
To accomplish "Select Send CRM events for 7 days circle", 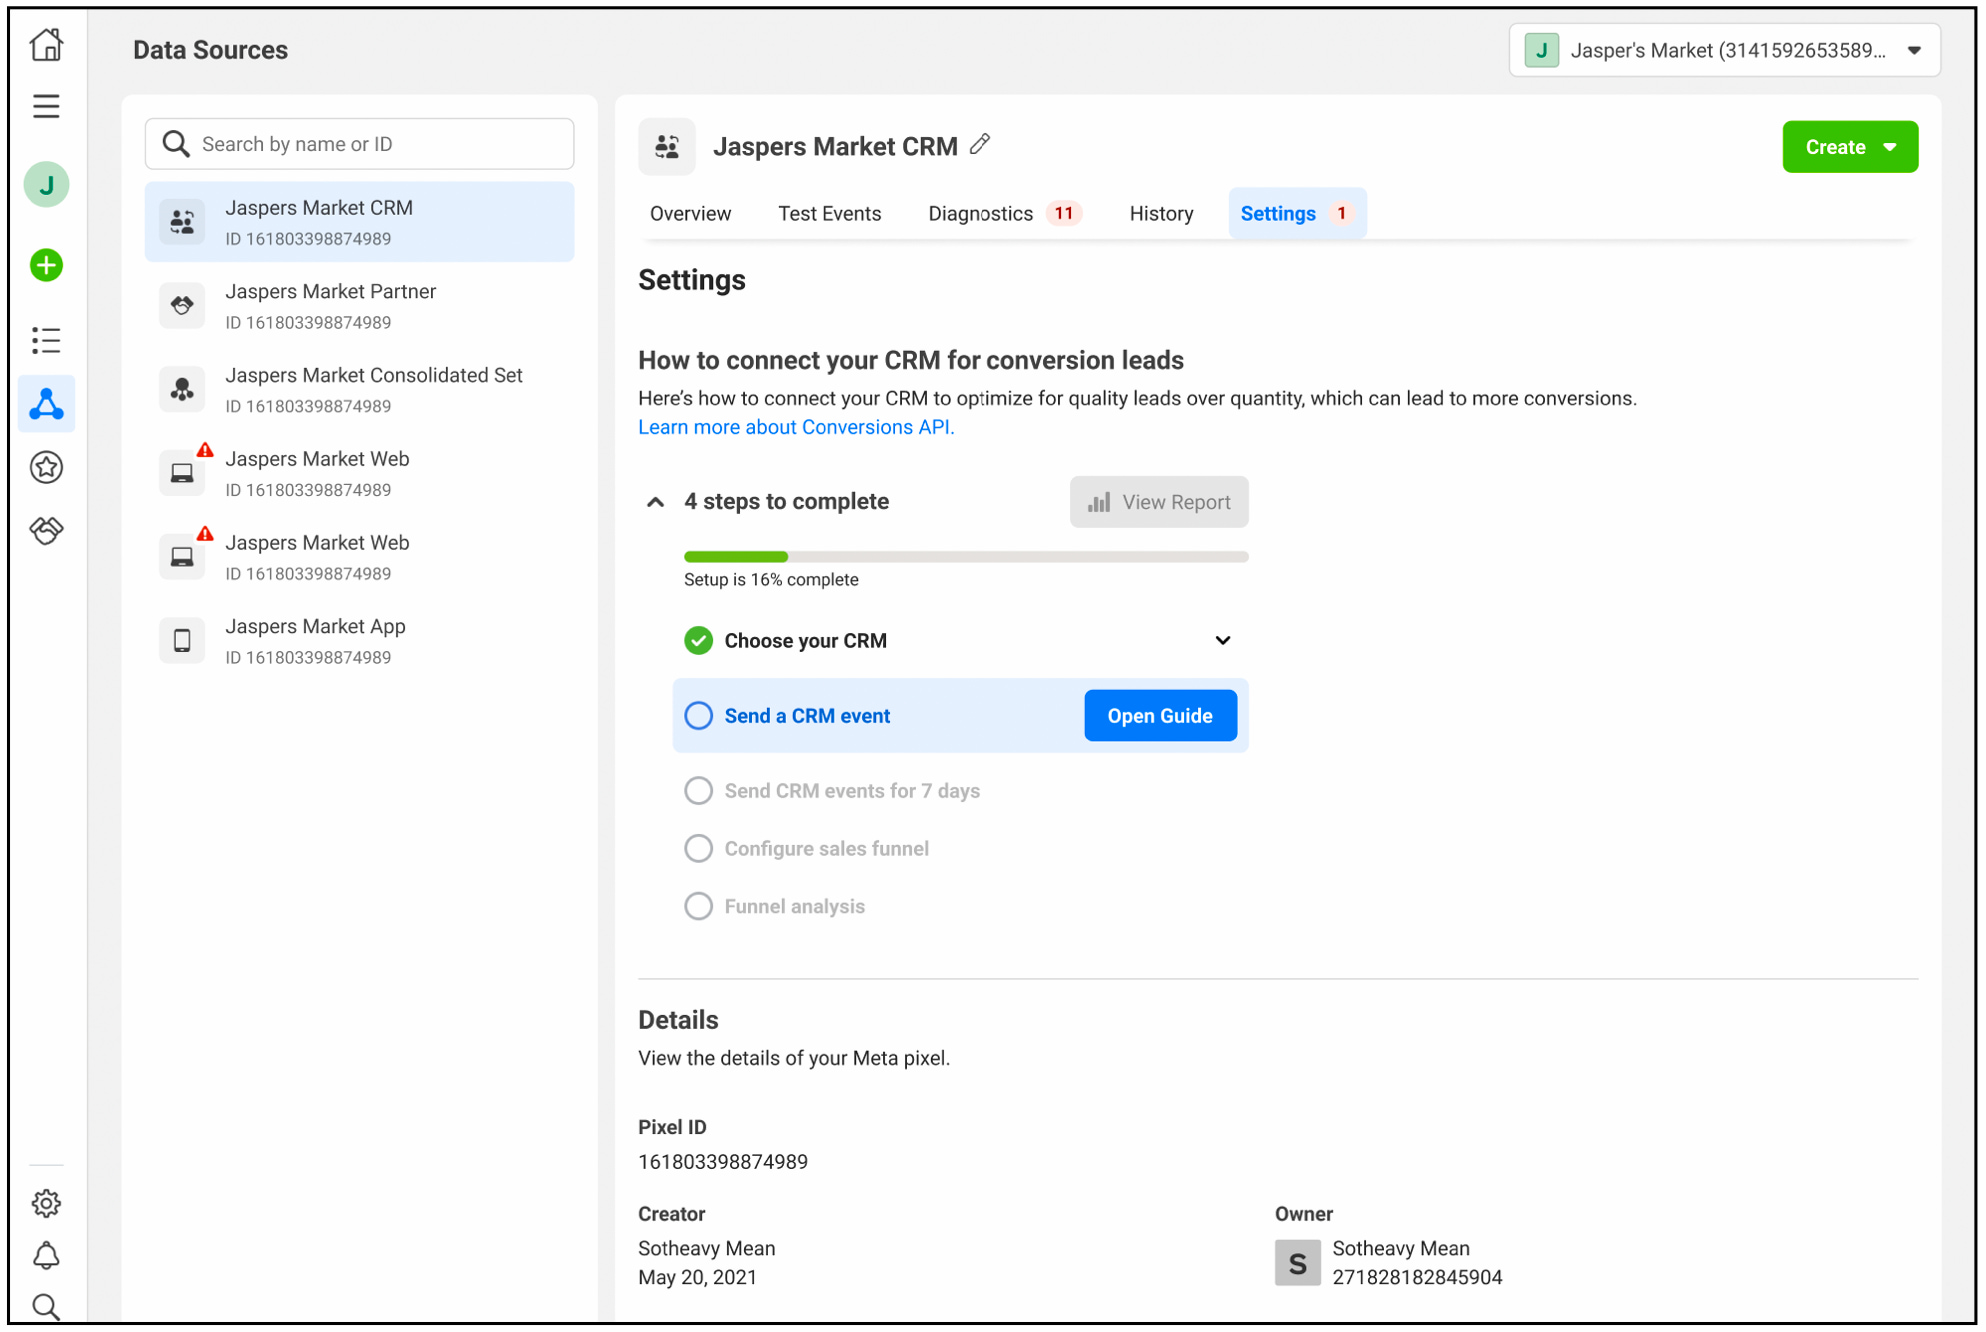I will 698,791.
